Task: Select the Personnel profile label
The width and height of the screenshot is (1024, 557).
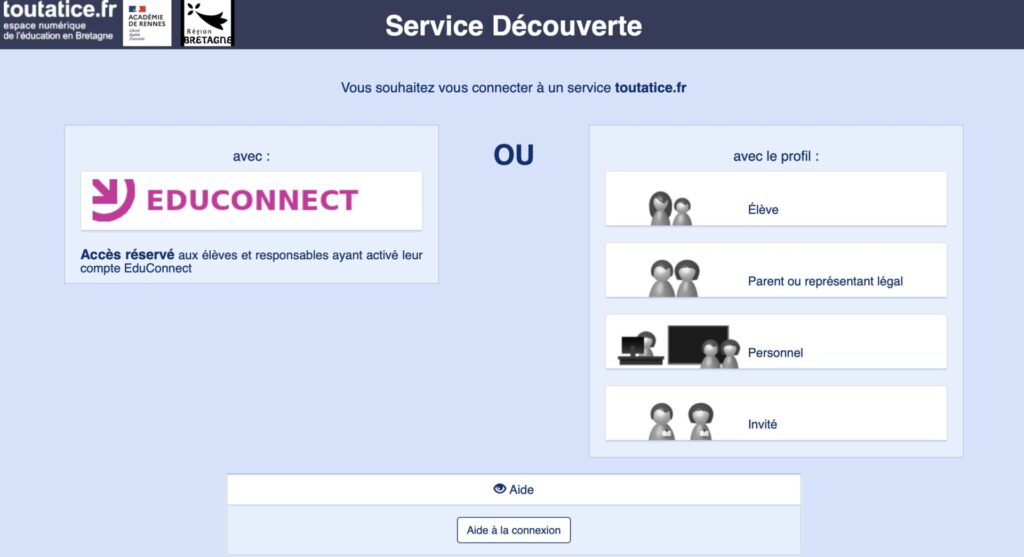Action: coord(775,353)
